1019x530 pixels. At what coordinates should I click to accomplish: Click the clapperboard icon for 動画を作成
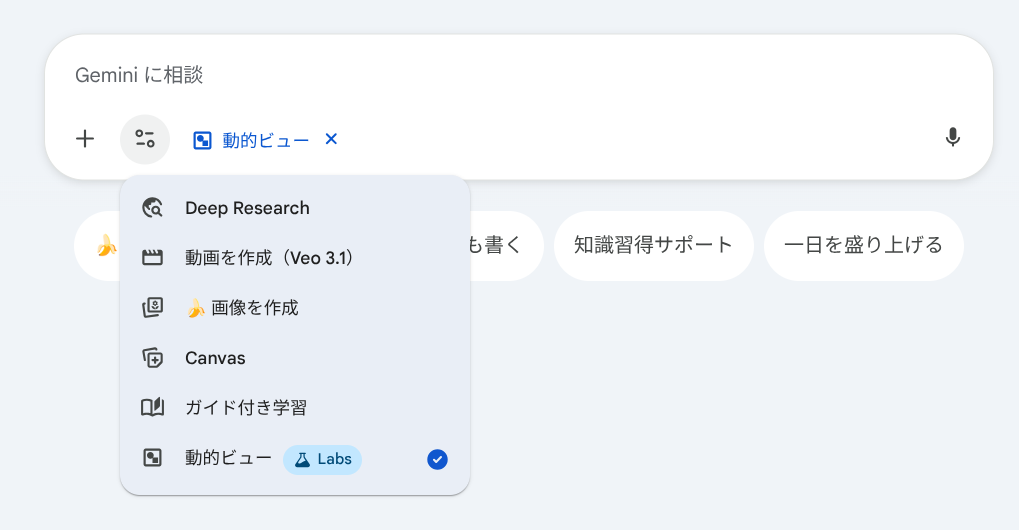(152, 258)
